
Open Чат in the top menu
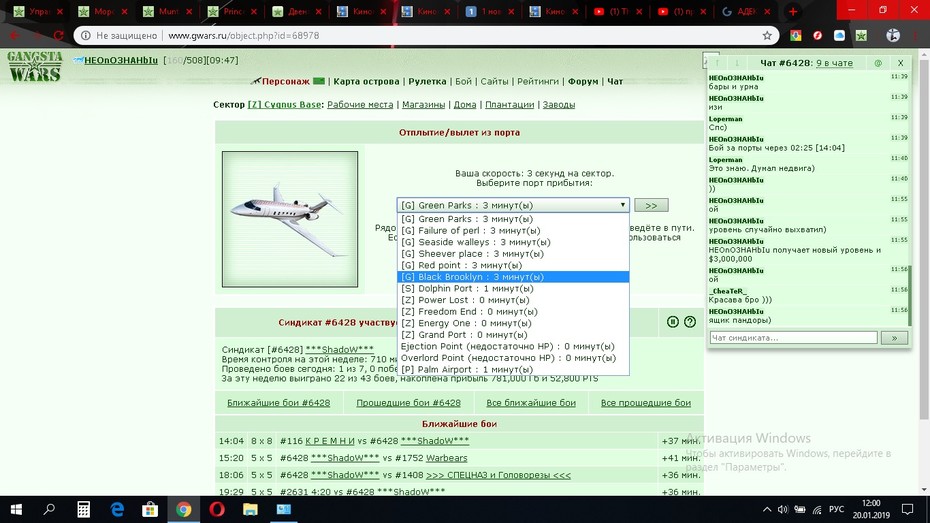(x=615, y=81)
